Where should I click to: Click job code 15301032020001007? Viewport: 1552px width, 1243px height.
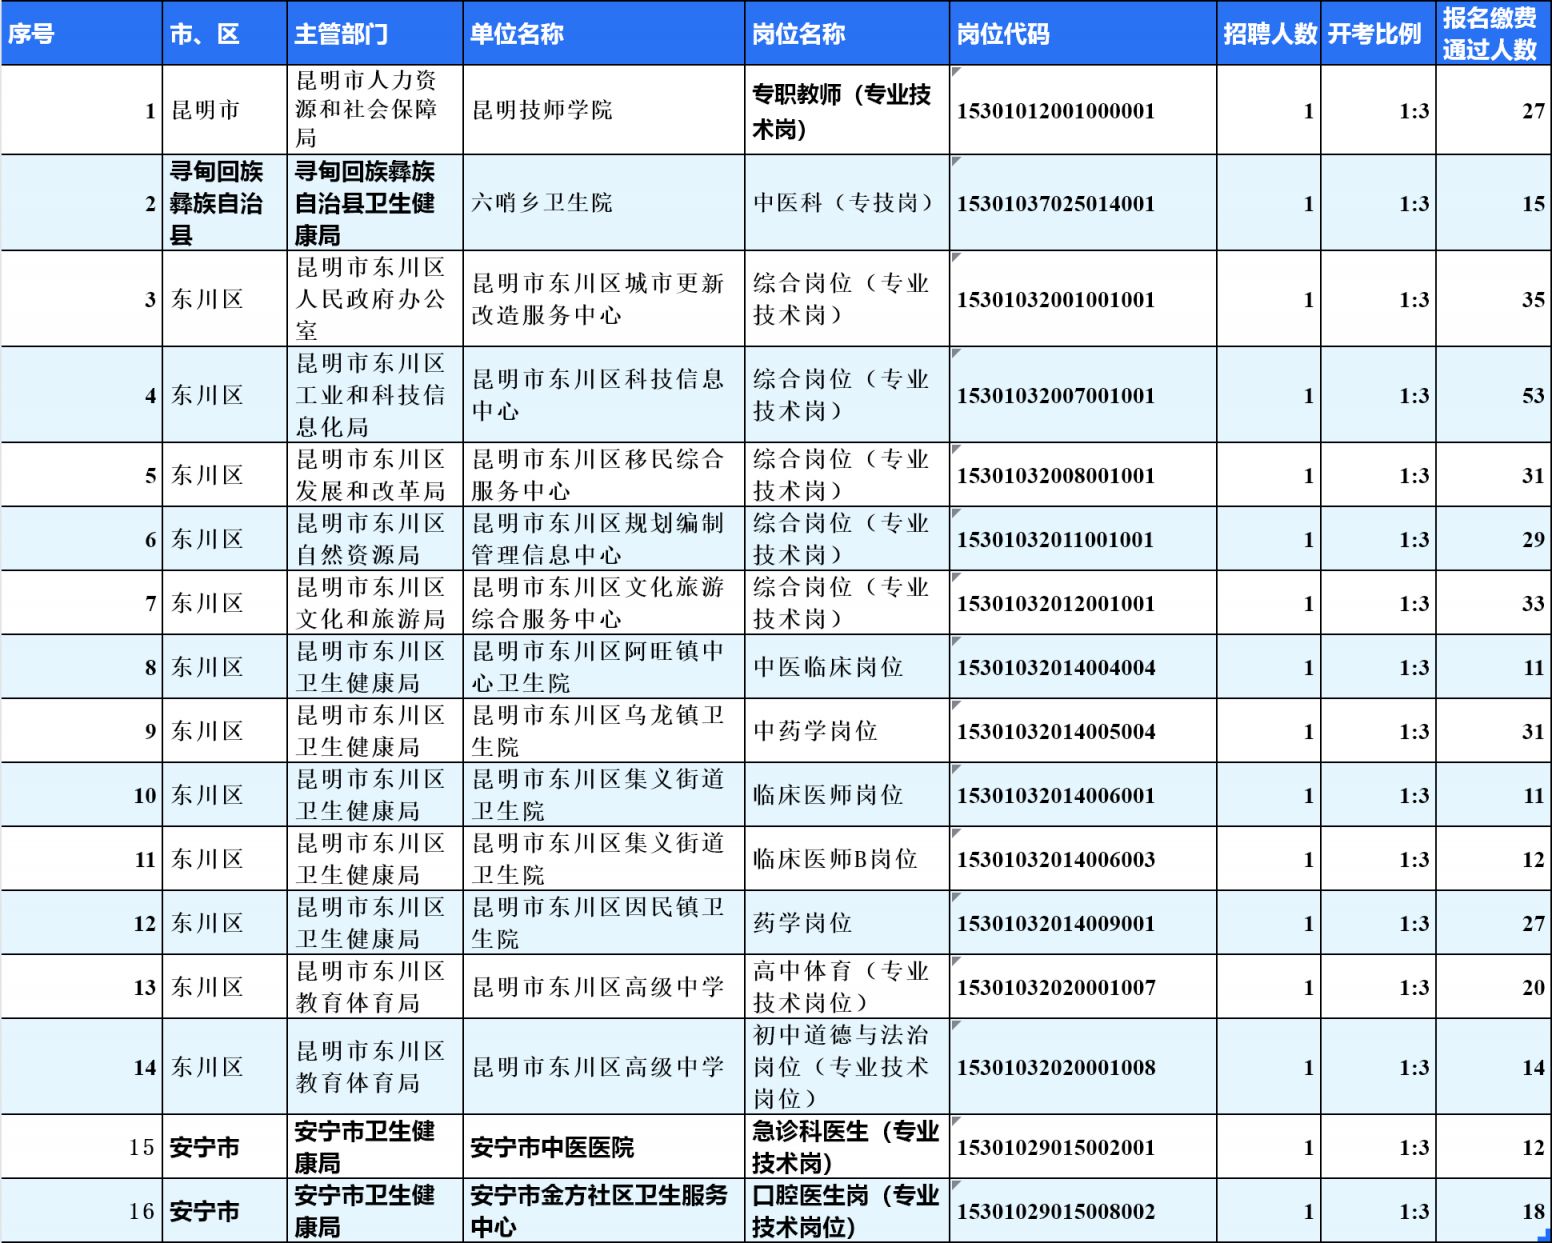[1083, 987]
